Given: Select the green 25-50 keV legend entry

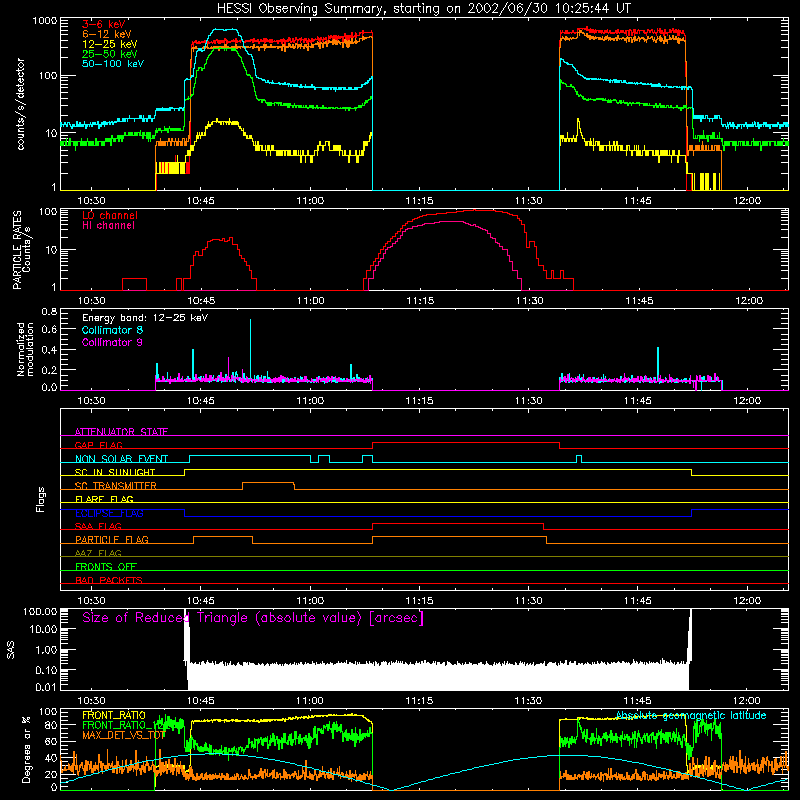Looking at the screenshot, I should point(110,54).
